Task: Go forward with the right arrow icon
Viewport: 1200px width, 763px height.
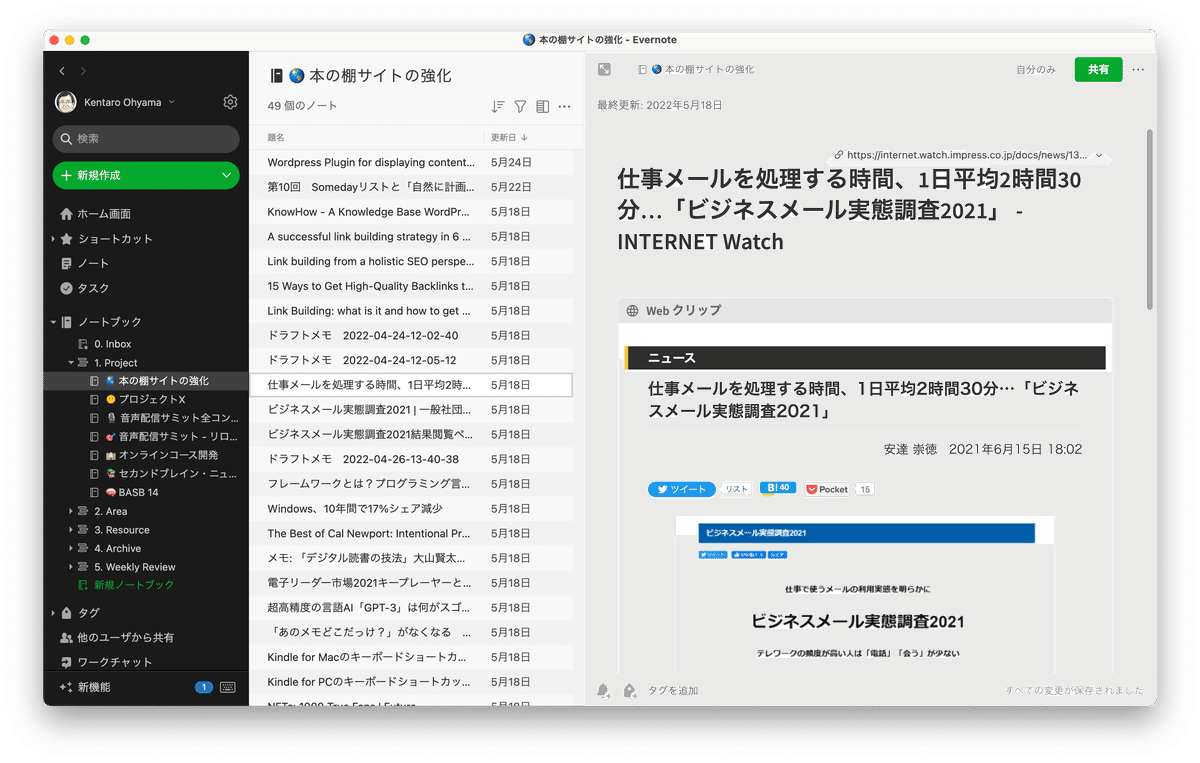Action: [x=83, y=71]
